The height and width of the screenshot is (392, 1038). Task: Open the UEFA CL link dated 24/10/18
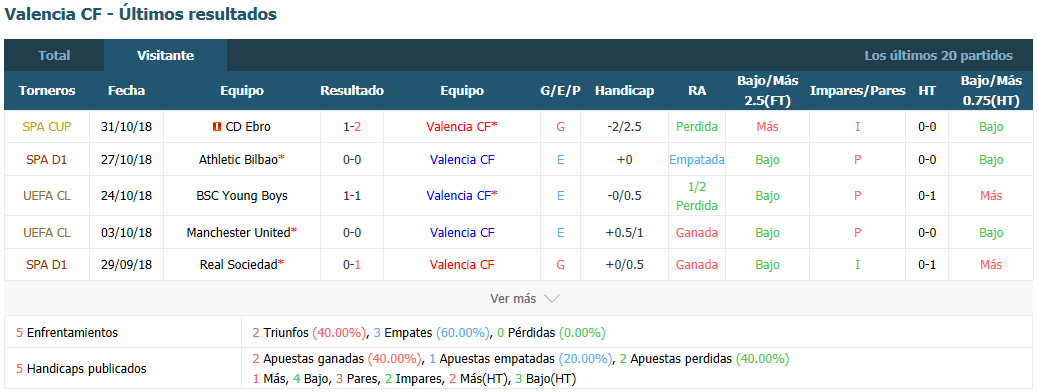[47, 195]
